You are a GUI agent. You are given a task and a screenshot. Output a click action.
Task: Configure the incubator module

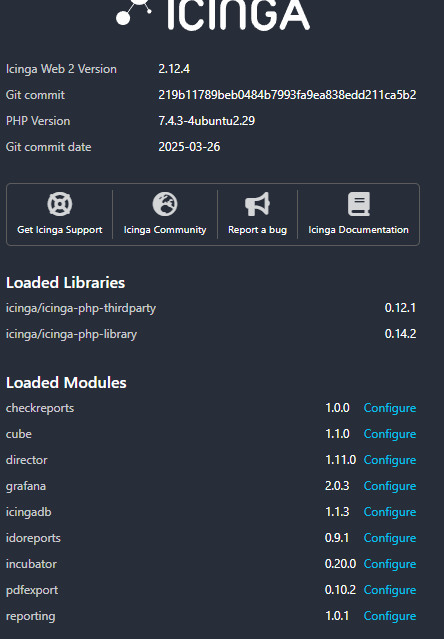click(390, 564)
